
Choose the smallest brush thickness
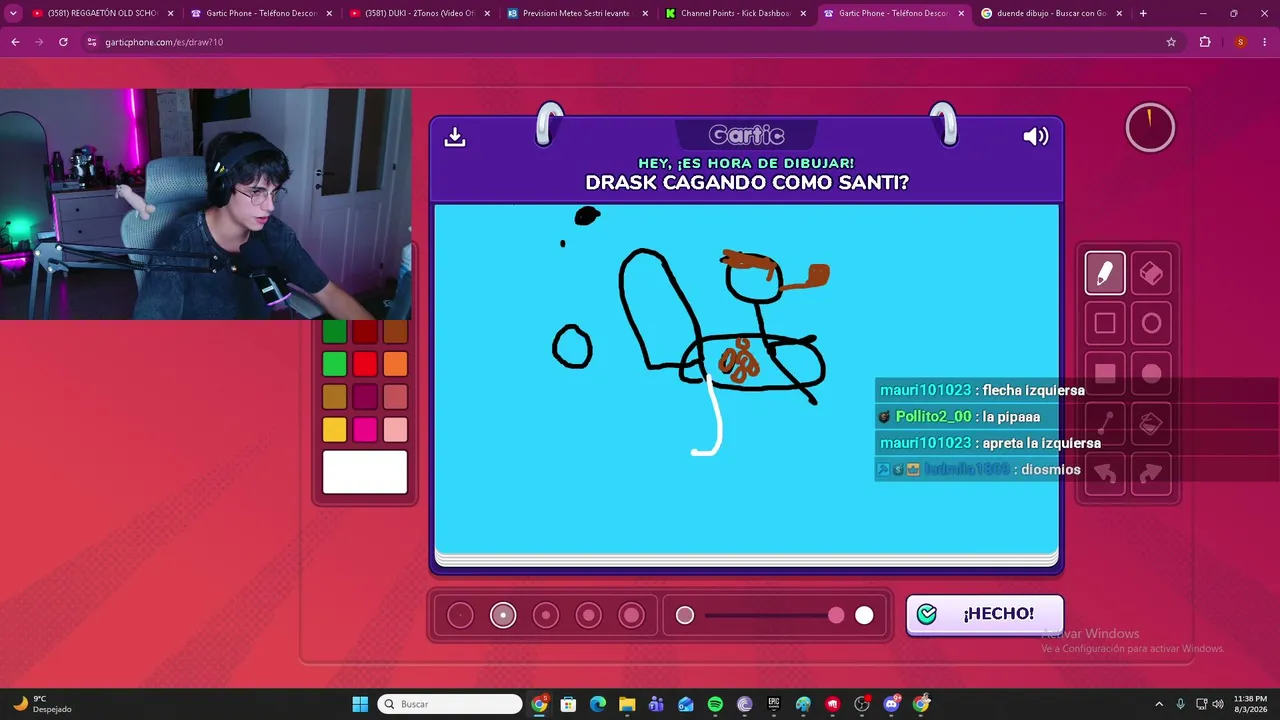pos(460,616)
